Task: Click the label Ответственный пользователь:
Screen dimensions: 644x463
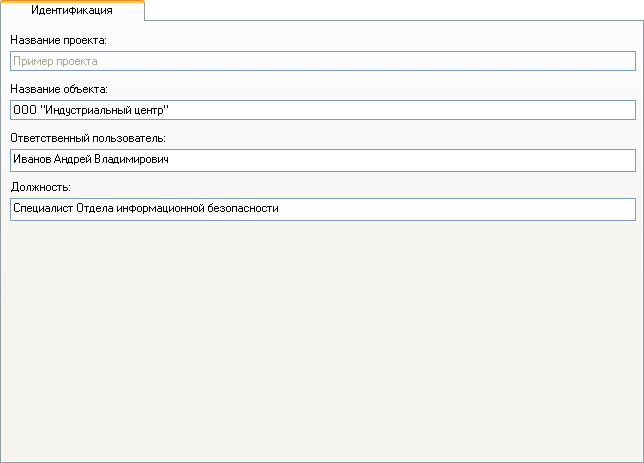Action: pyautogui.click(x=88, y=138)
